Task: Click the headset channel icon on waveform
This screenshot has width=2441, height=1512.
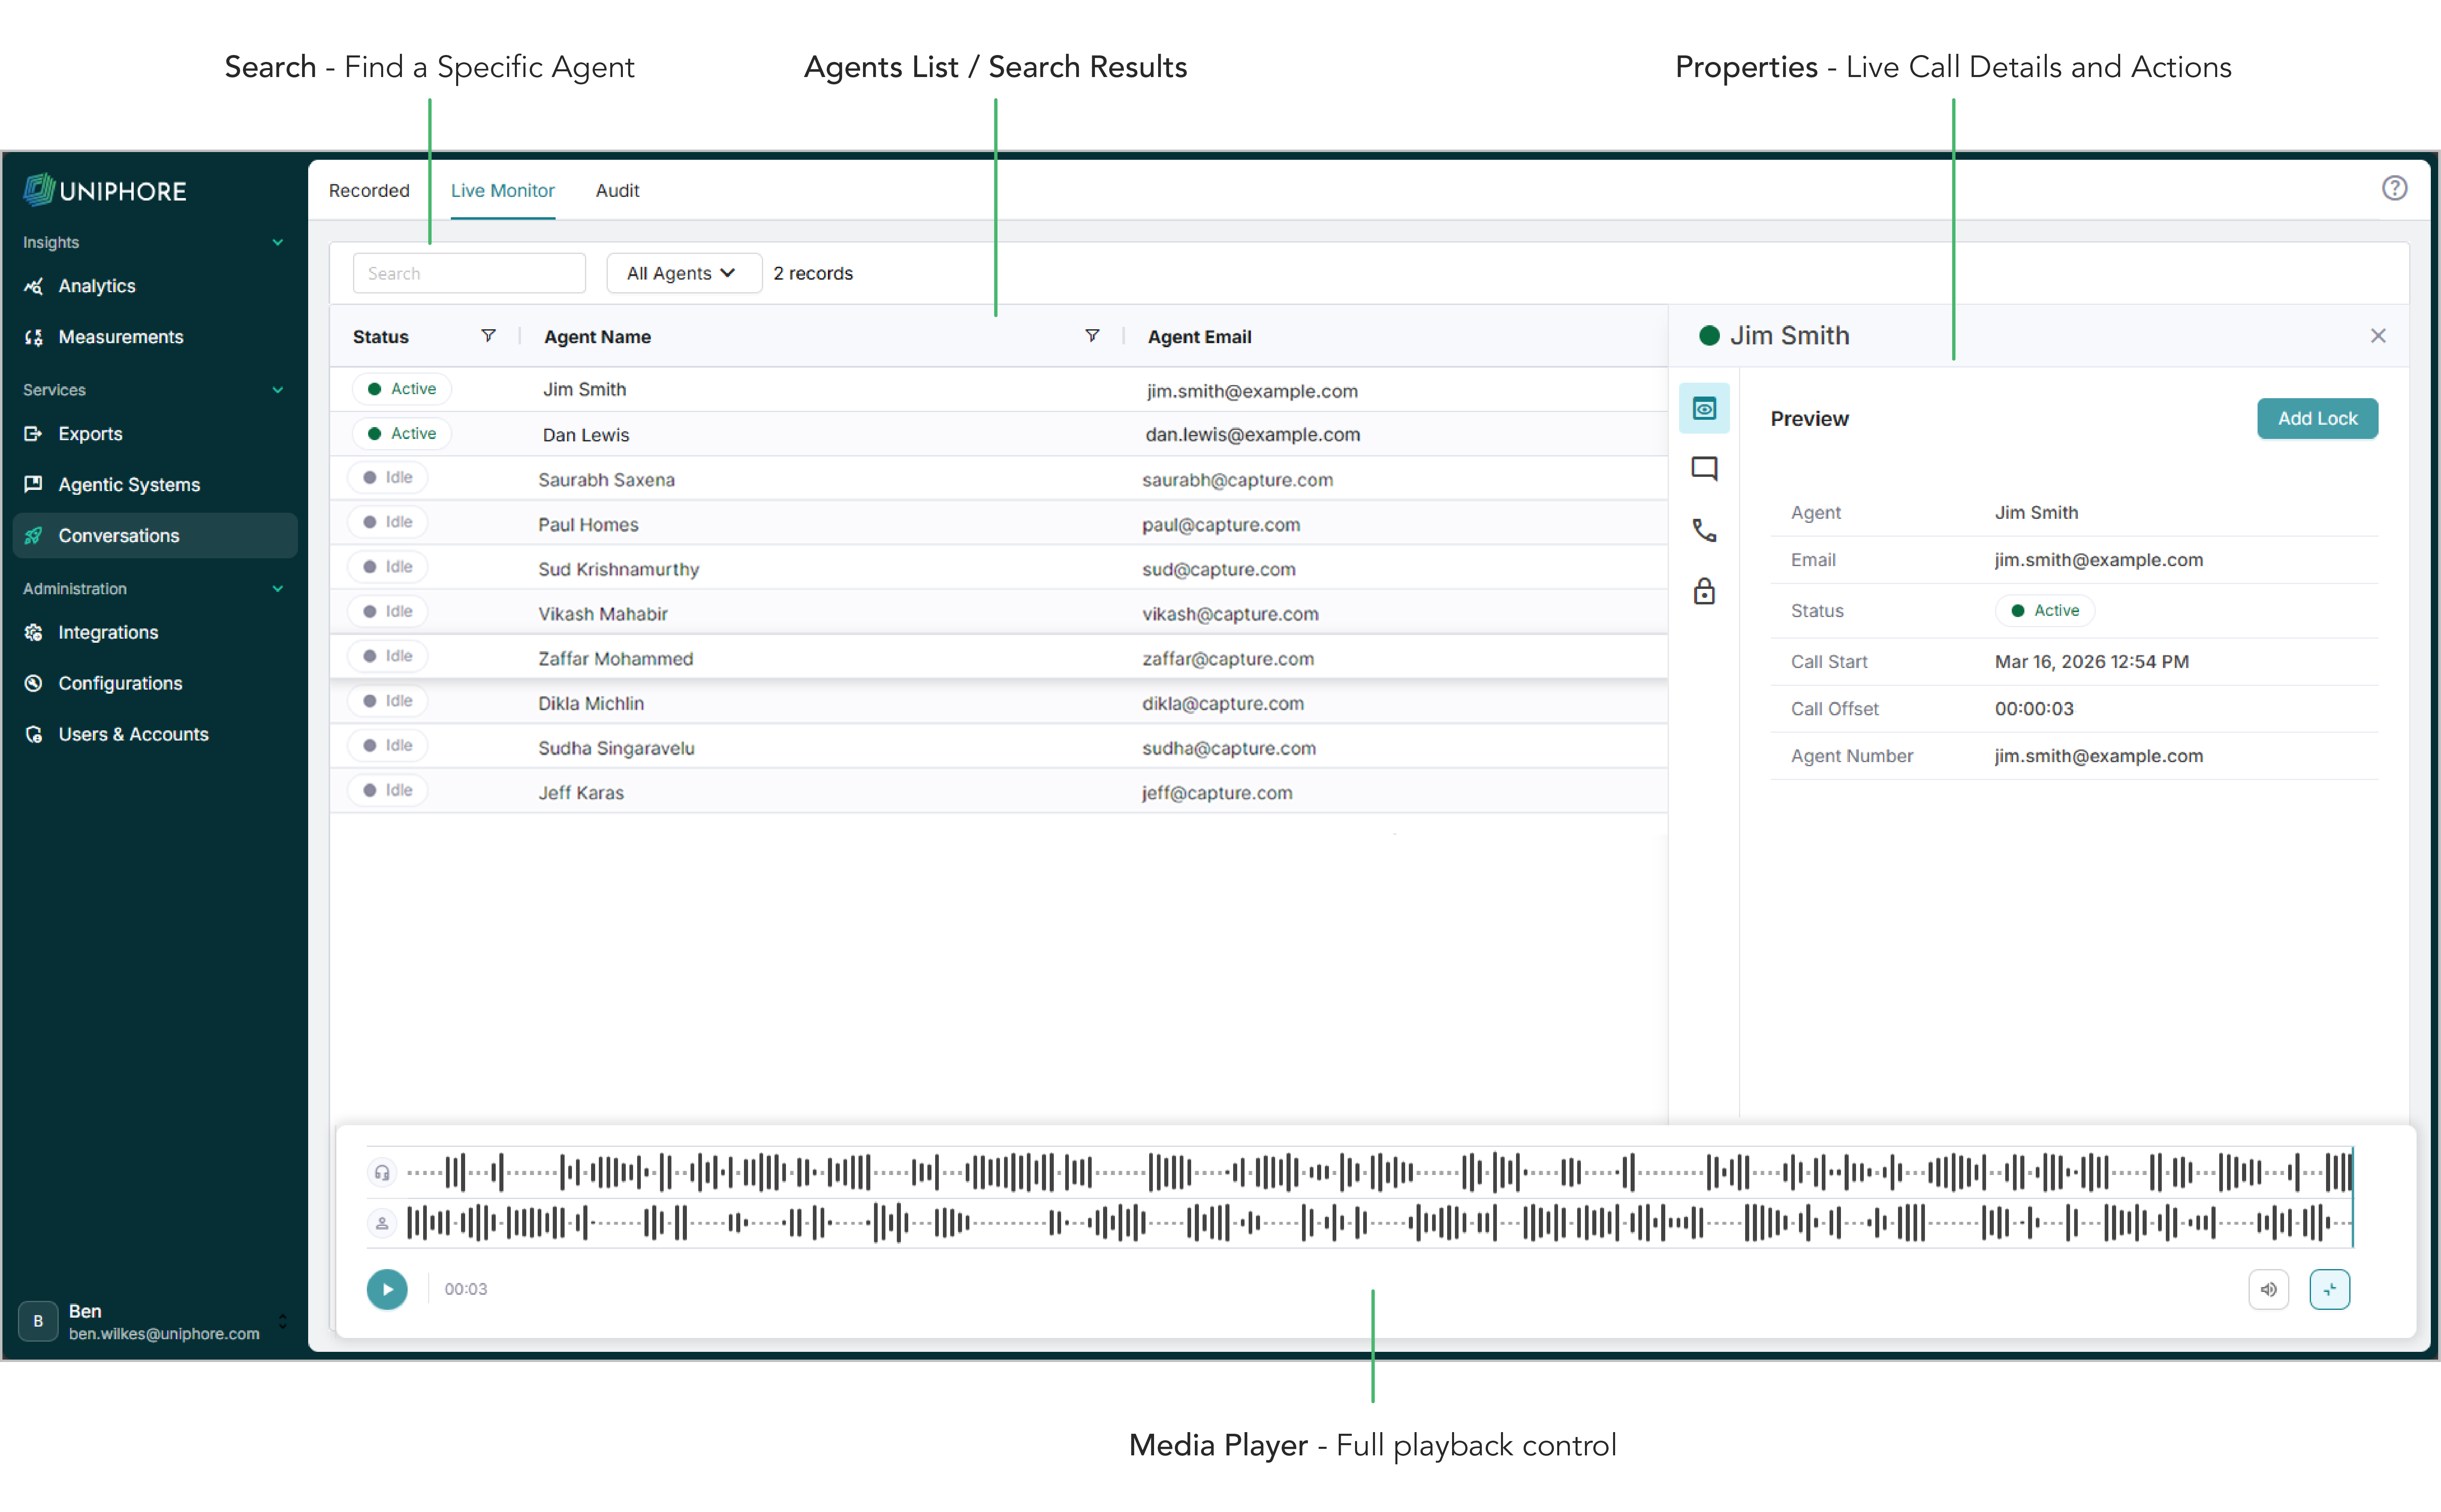Action: [382, 1172]
